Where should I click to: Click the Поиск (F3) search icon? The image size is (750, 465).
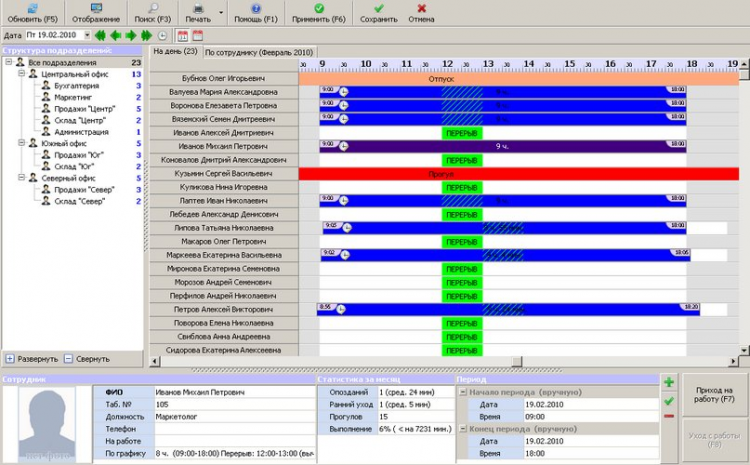coord(152,8)
